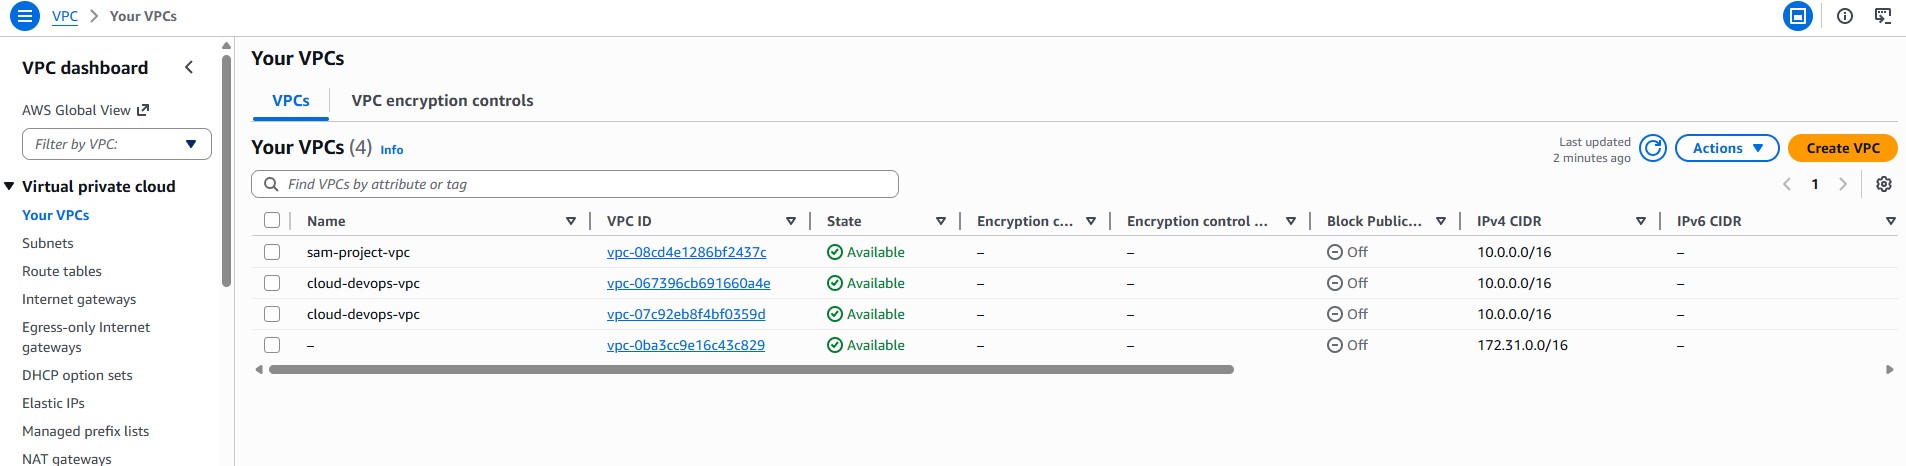
Task: Open vpc-0ba3cc9e16c43c829 link
Action: [x=686, y=345]
